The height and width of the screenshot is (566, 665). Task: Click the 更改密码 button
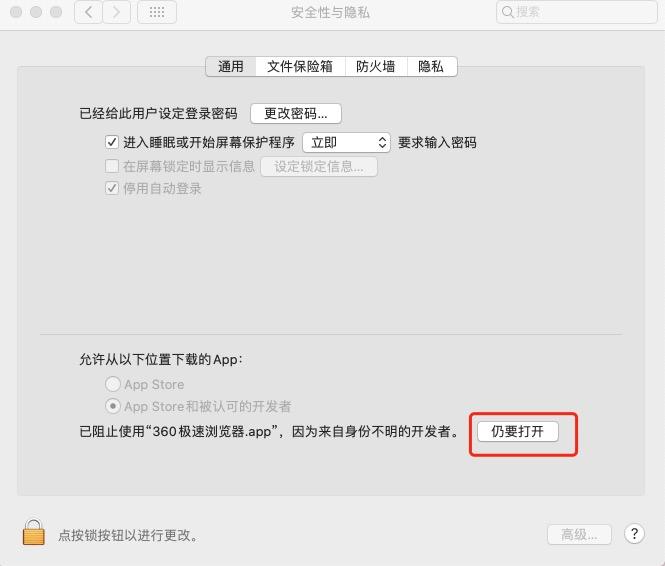tap(296, 114)
